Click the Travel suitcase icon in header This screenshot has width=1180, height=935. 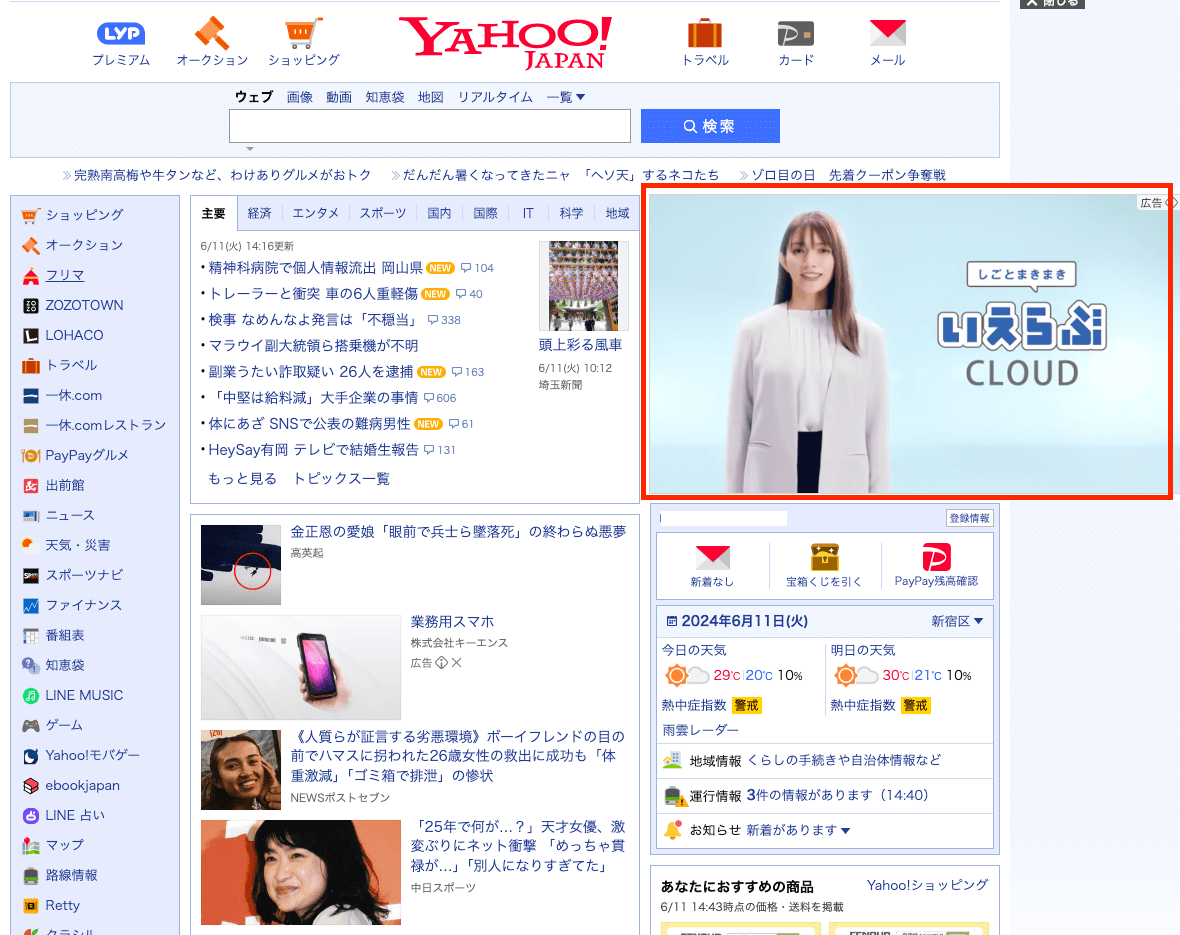click(704, 34)
